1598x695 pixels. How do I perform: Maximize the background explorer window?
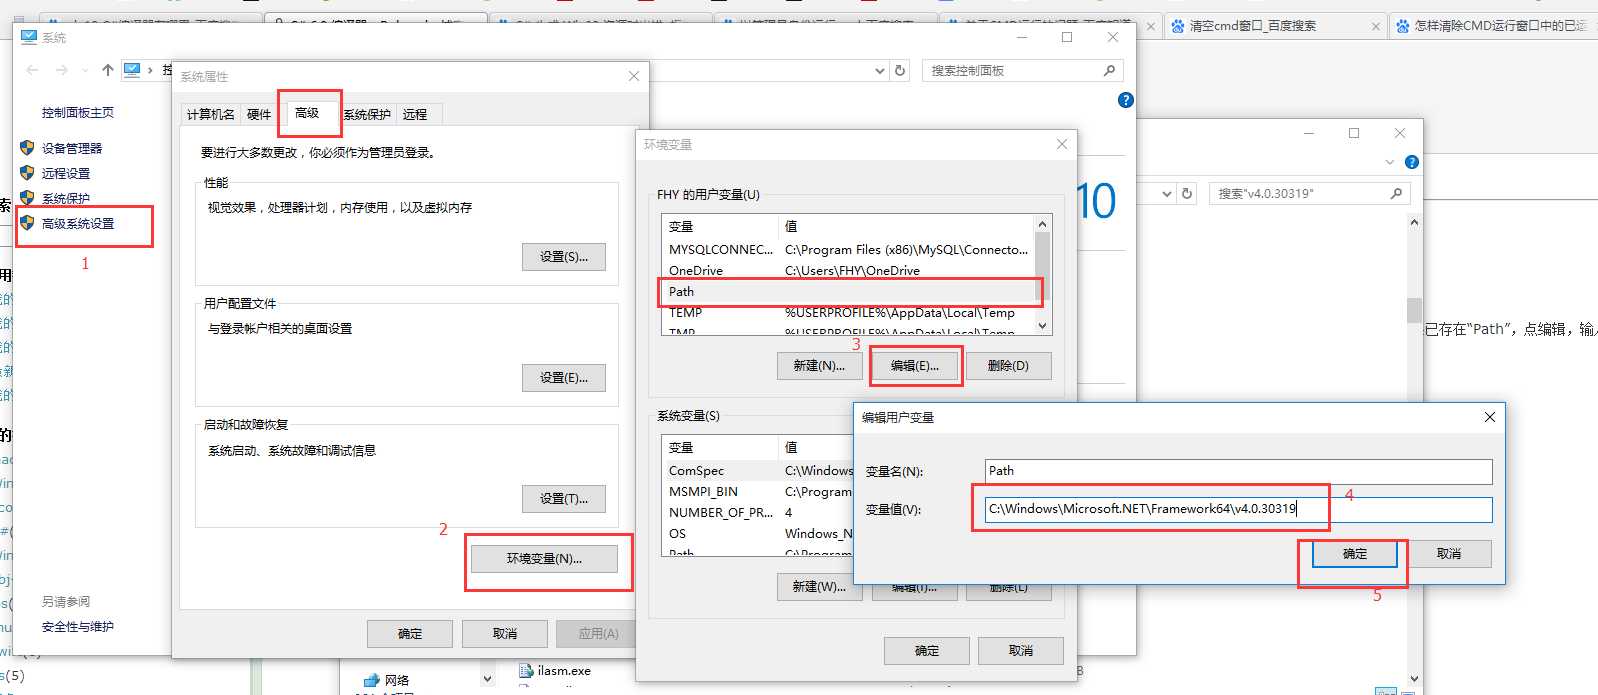[x=1354, y=133]
